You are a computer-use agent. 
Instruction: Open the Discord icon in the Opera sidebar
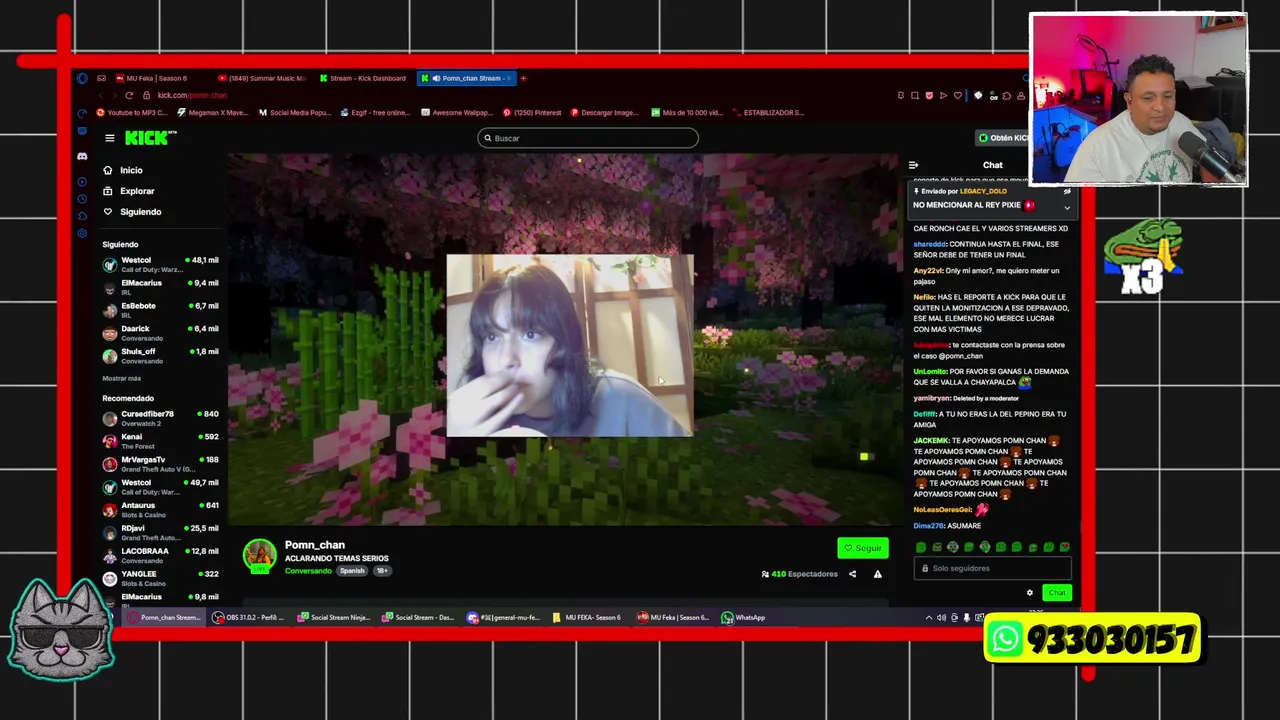(82, 156)
